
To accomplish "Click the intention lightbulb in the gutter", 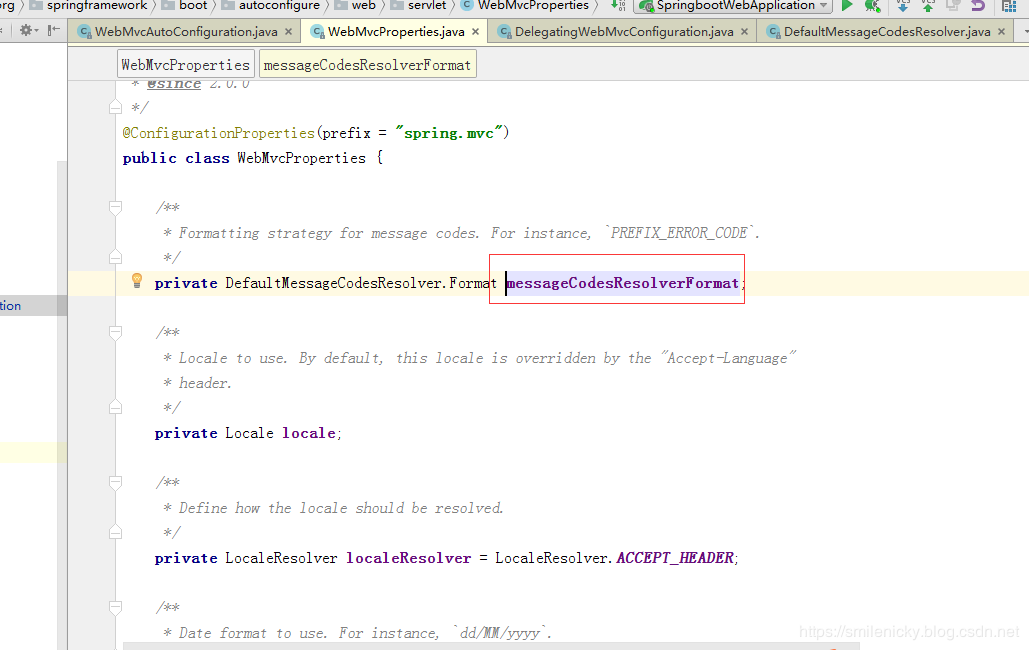I will click(x=136, y=280).
